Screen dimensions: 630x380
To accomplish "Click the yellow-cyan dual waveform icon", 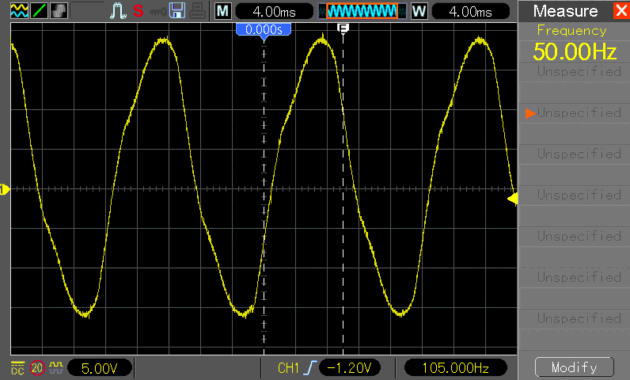I will coord(19,10).
